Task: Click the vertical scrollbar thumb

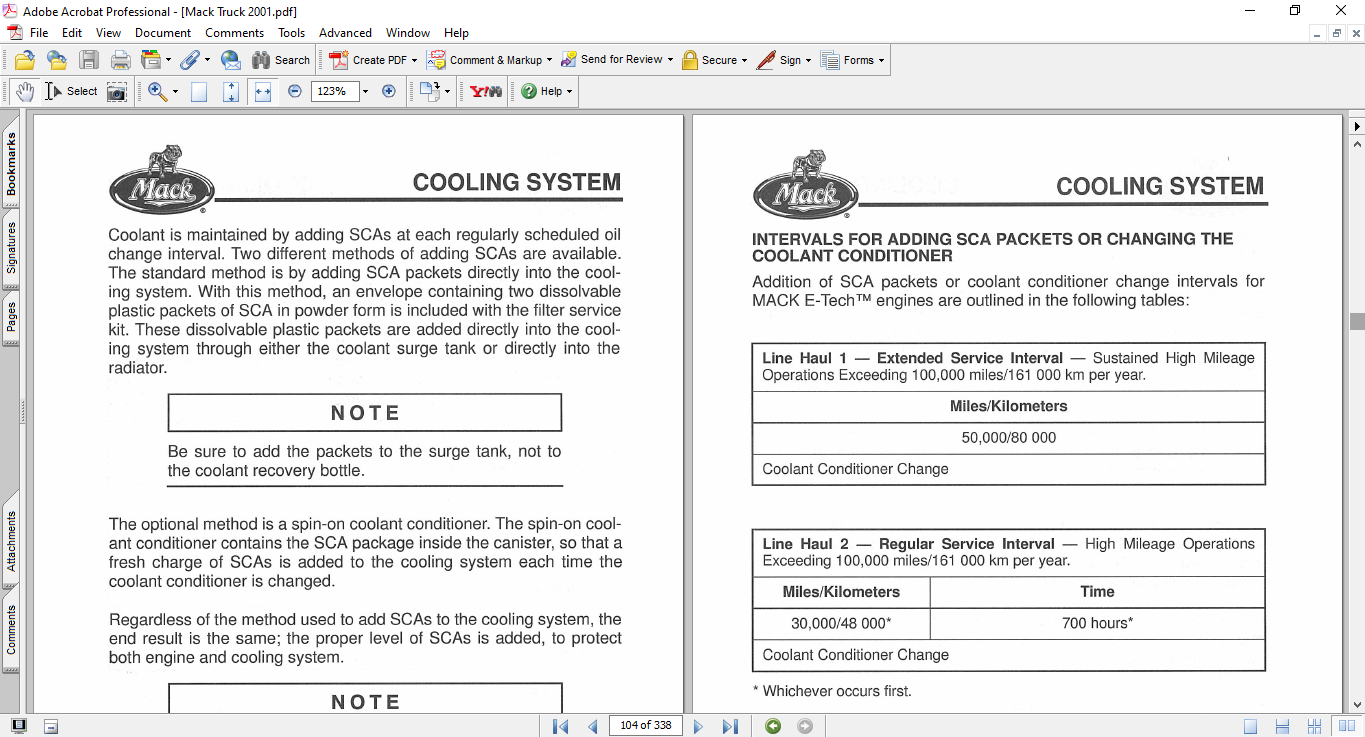Action: 1357,321
